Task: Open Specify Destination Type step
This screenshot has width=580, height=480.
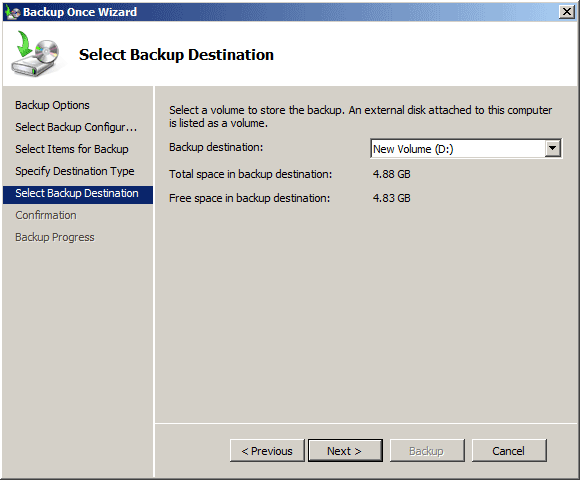Action: (75, 171)
